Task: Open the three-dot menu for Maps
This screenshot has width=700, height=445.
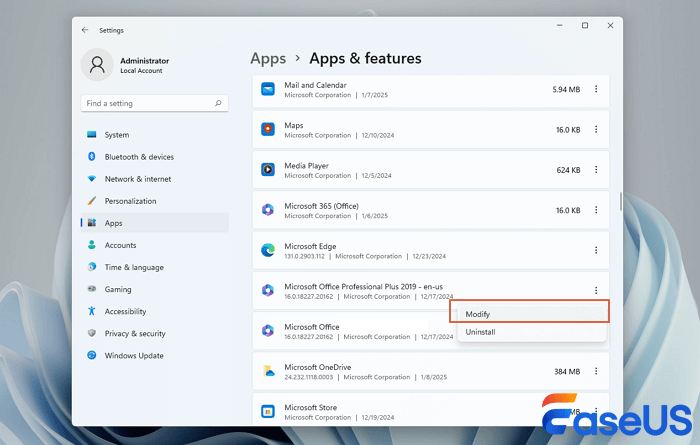Action: (x=596, y=129)
